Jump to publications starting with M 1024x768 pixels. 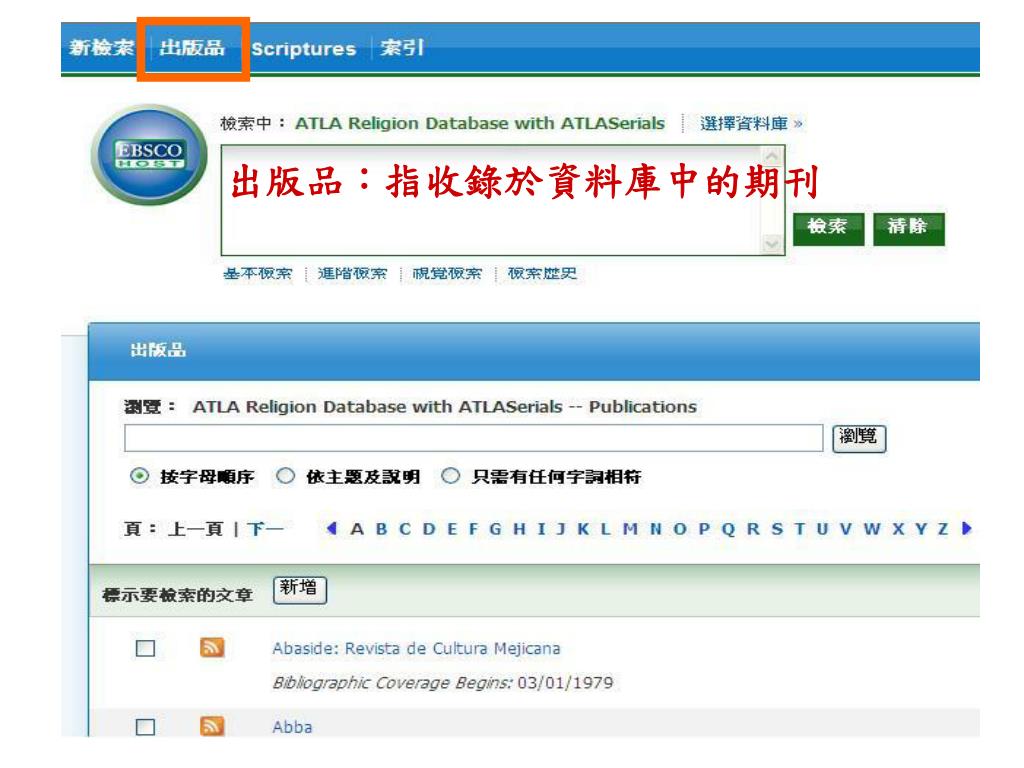point(630,529)
